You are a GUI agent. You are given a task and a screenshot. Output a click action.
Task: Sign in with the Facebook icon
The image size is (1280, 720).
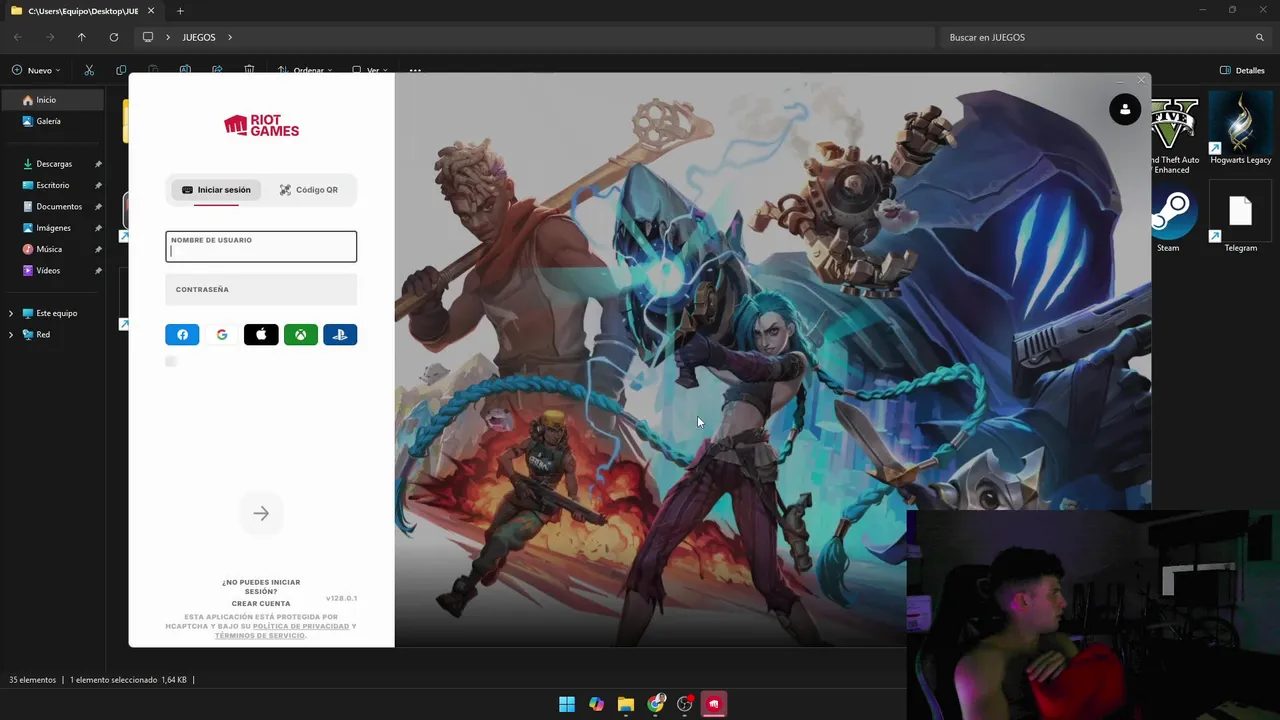pyautogui.click(x=182, y=335)
